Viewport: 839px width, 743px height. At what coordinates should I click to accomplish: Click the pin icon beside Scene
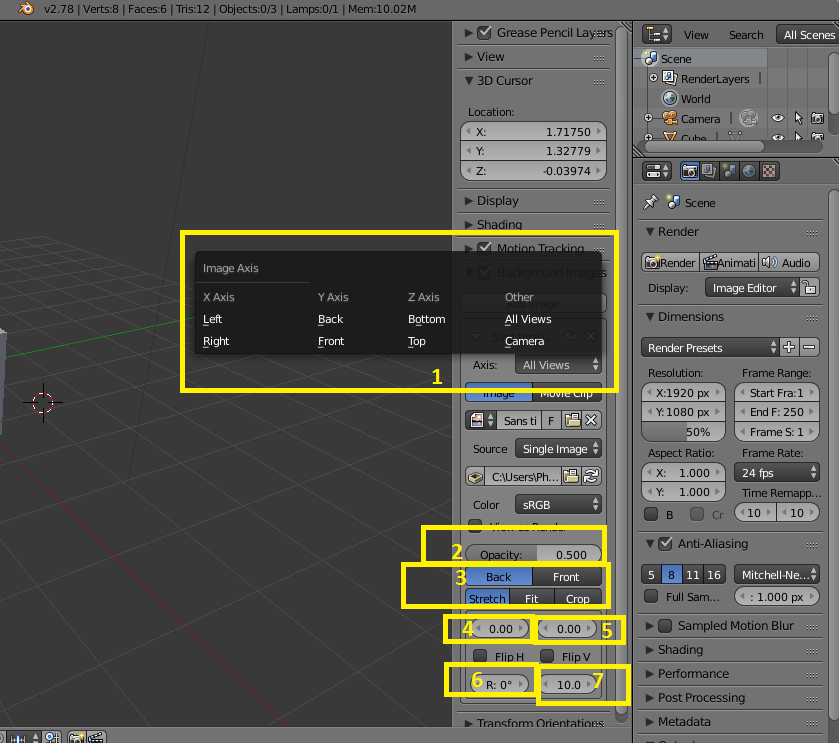click(x=651, y=203)
